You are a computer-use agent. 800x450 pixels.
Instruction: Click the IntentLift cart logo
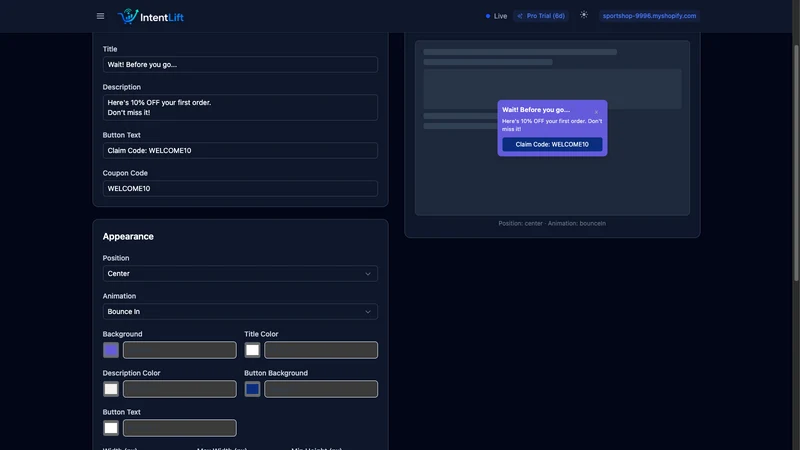pos(128,16)
